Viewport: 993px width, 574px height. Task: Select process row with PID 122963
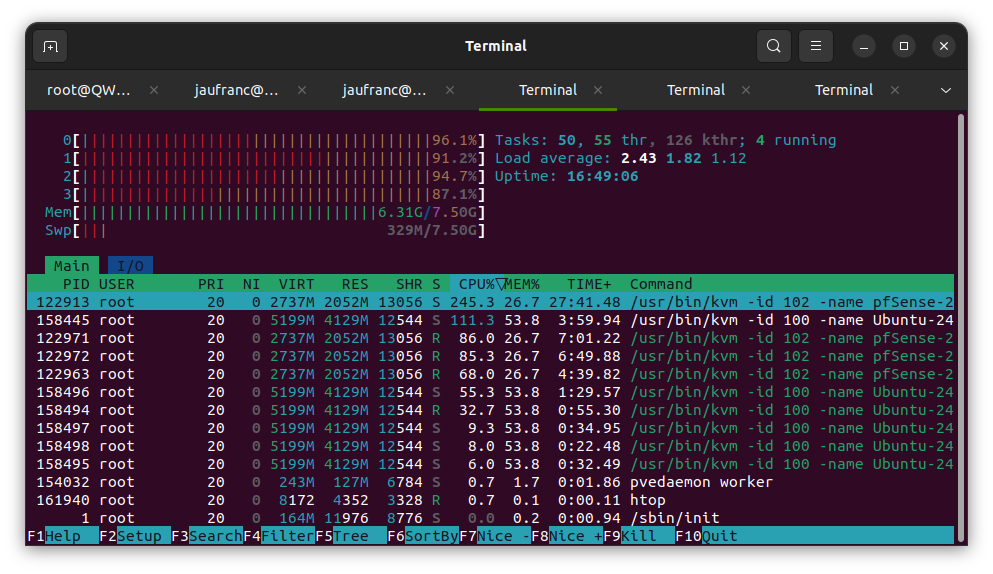[490, 374]
